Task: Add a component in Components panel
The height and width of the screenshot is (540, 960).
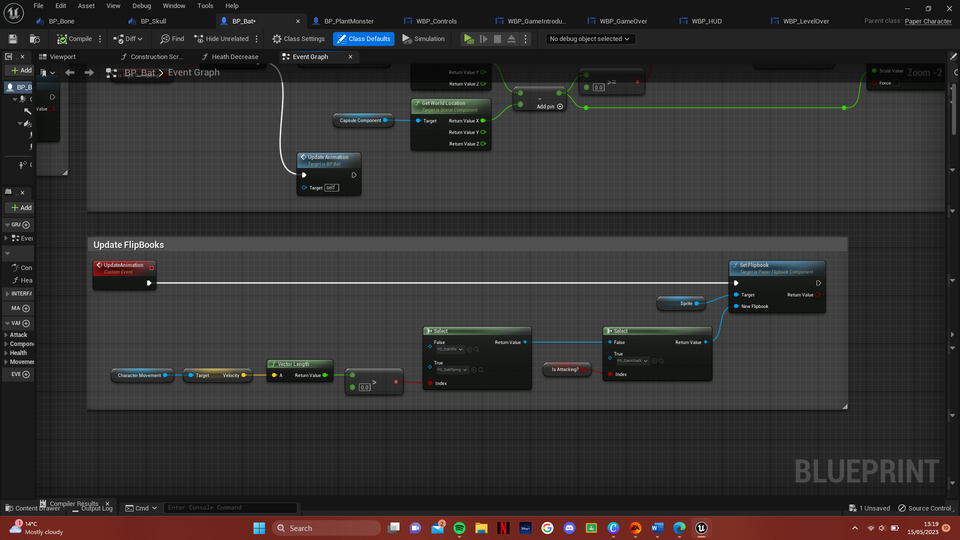Action: (x=21, y=70)
